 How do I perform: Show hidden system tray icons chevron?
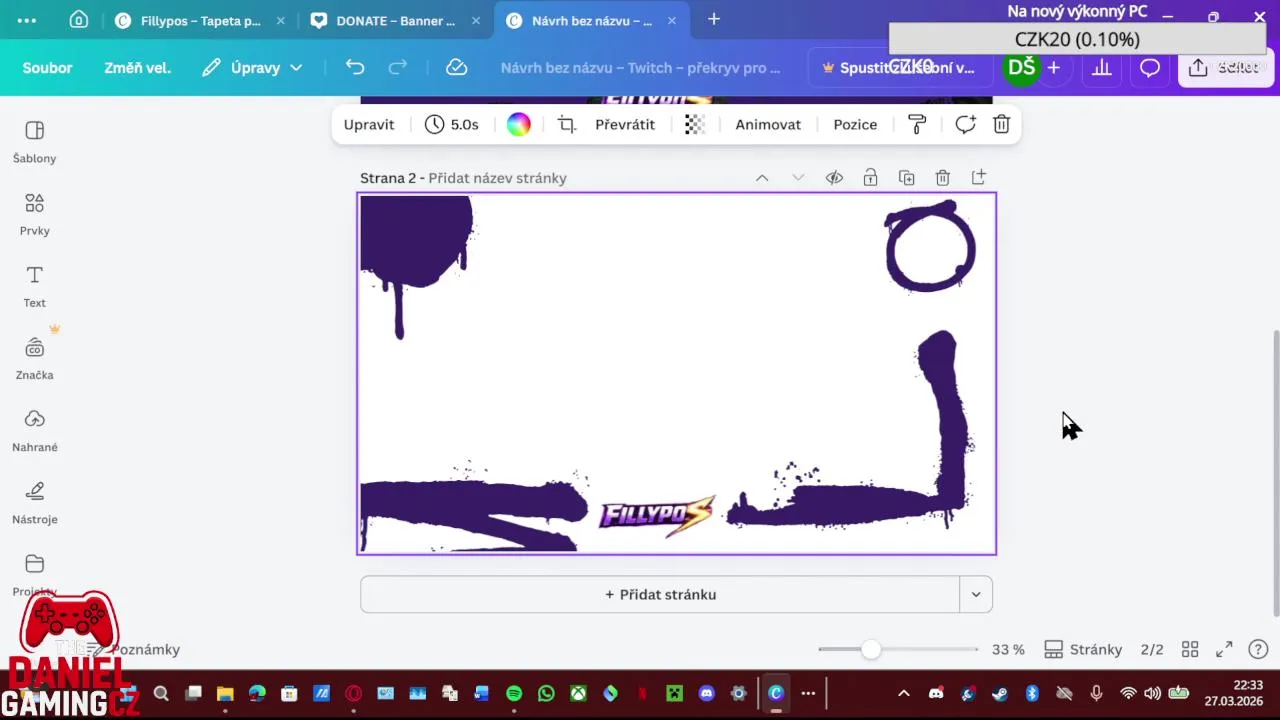point(904,693)
